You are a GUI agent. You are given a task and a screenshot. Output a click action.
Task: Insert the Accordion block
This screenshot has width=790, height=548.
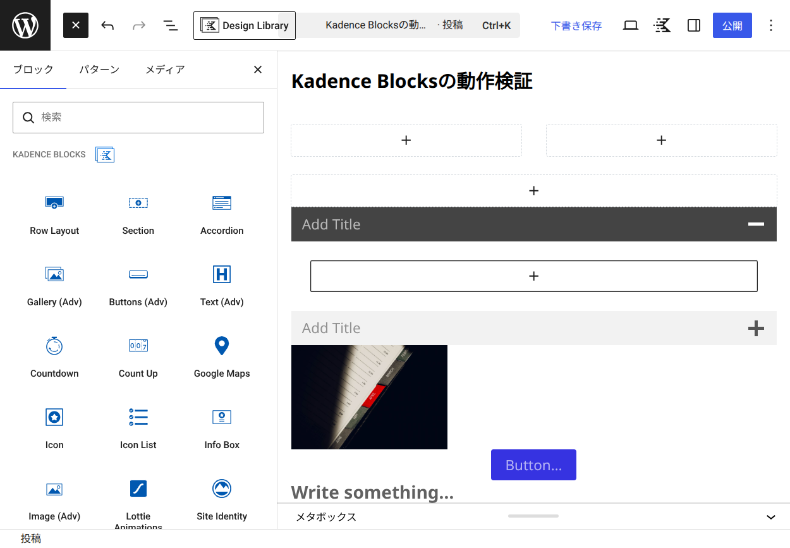point(222,216)
